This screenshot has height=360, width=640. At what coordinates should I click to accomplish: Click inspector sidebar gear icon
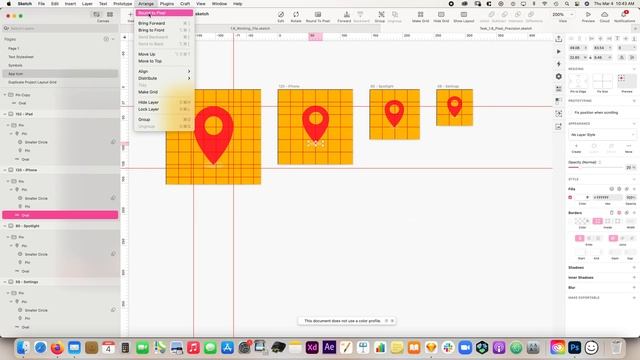[x=559, y=77]
